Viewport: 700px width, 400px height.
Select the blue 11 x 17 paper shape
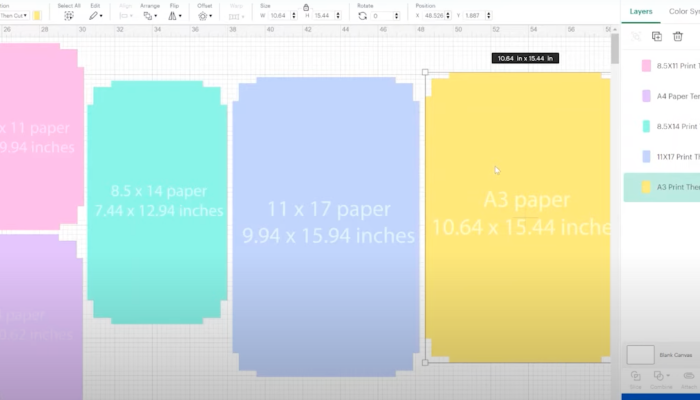[326, 227]
